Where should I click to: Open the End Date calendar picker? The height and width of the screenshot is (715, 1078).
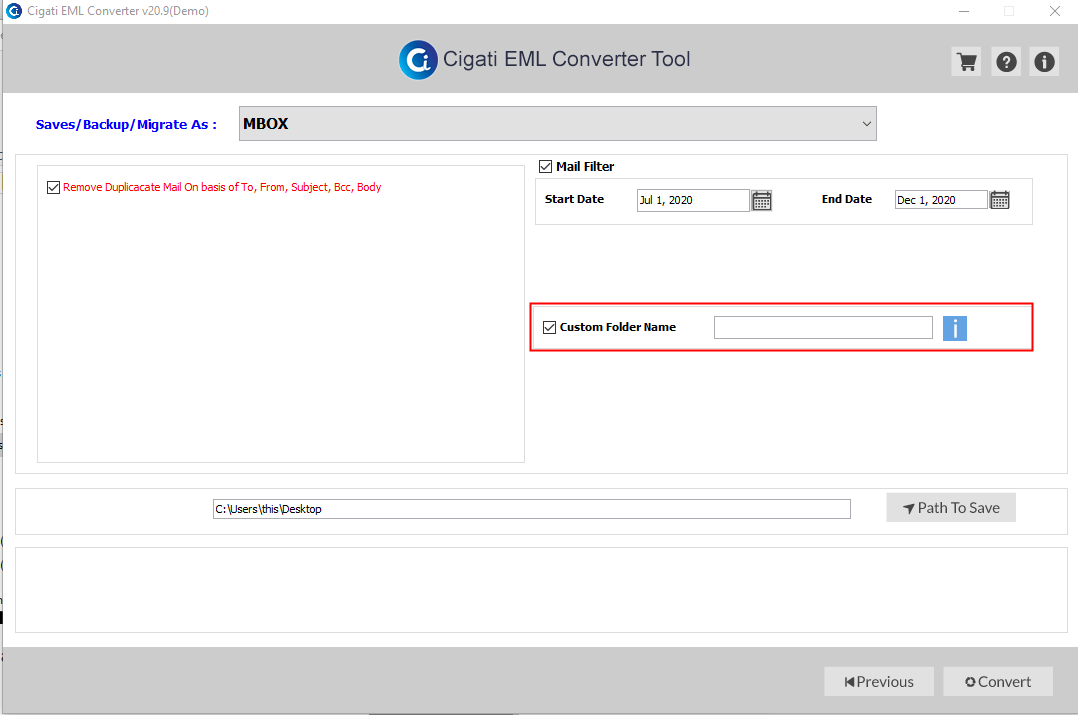(x=1000, y=200)
